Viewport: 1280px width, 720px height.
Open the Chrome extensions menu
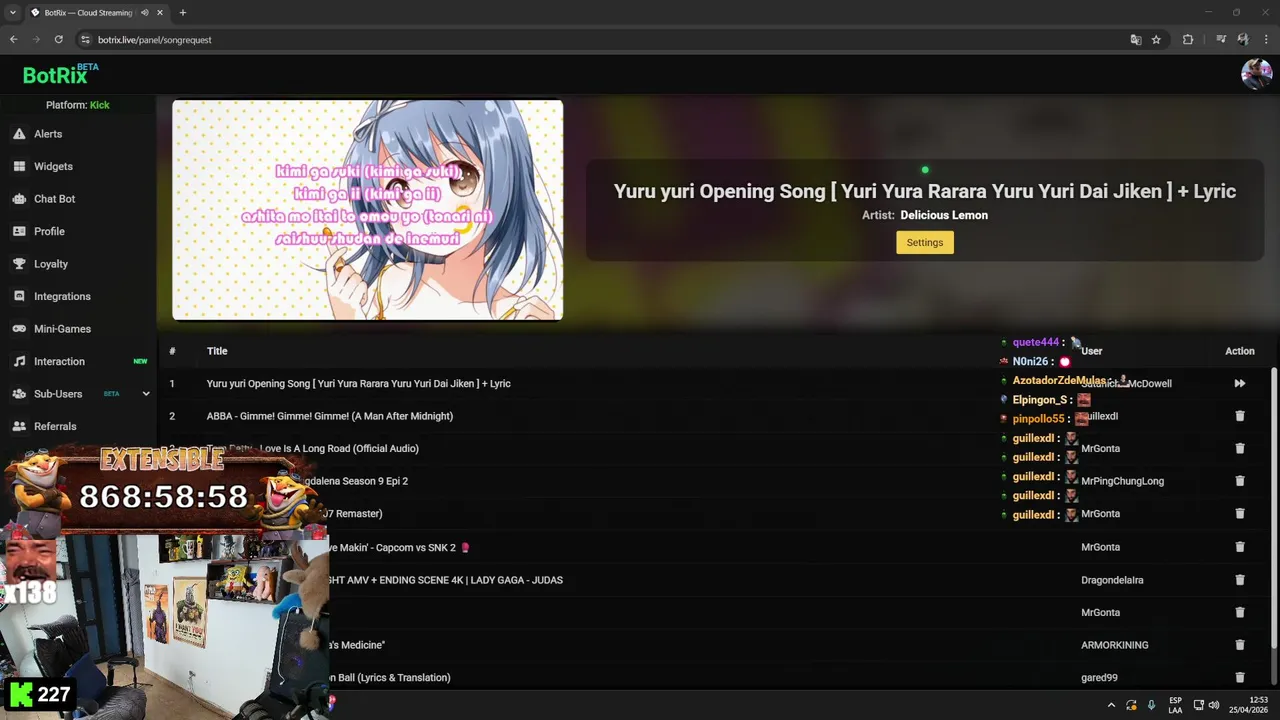click(x=1188, y=40)
